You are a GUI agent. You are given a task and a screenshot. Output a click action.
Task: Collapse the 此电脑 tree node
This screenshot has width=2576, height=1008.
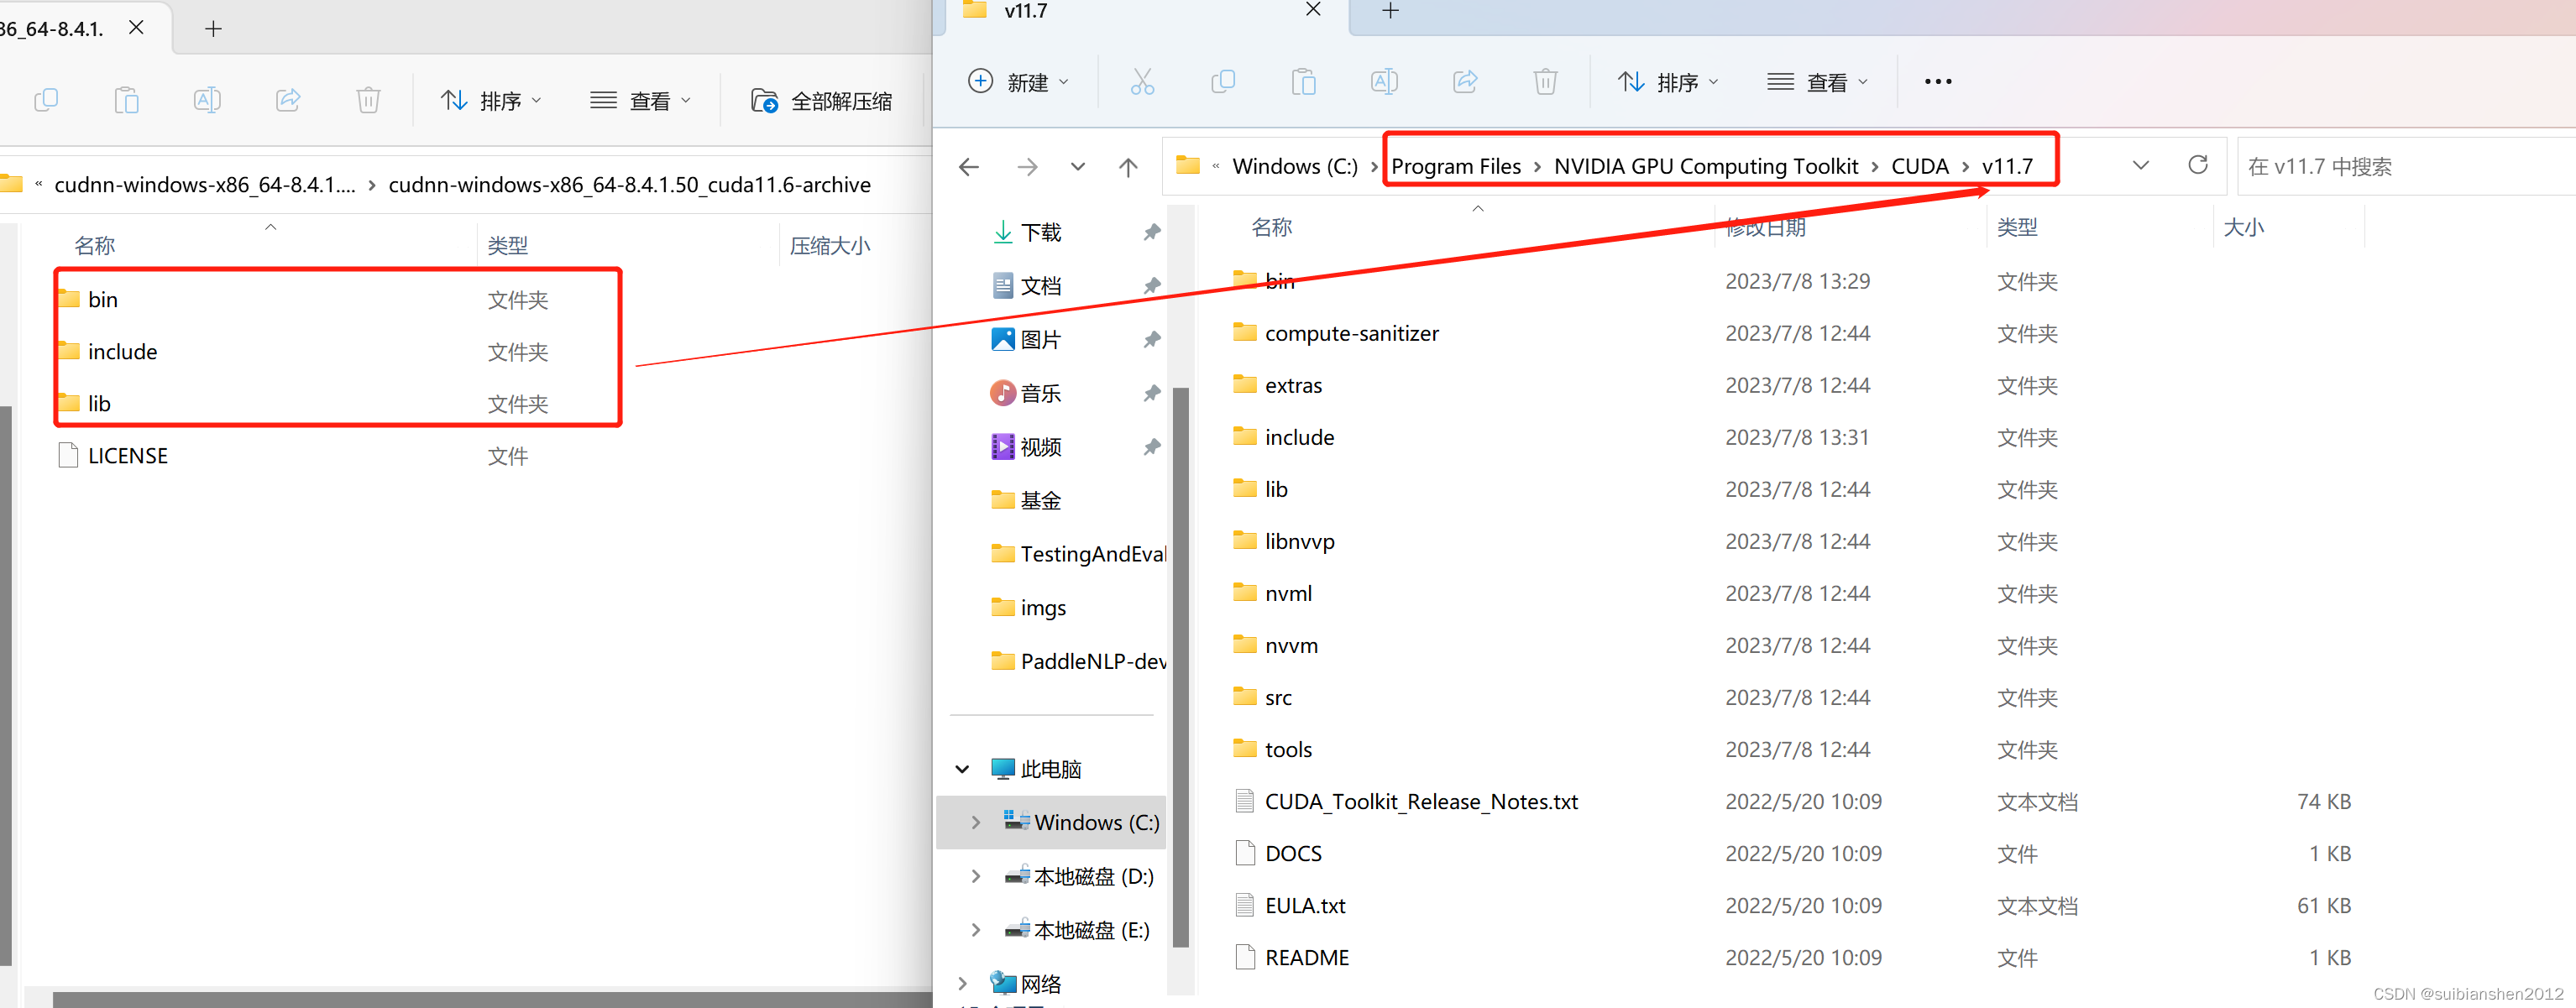point(962,769)
